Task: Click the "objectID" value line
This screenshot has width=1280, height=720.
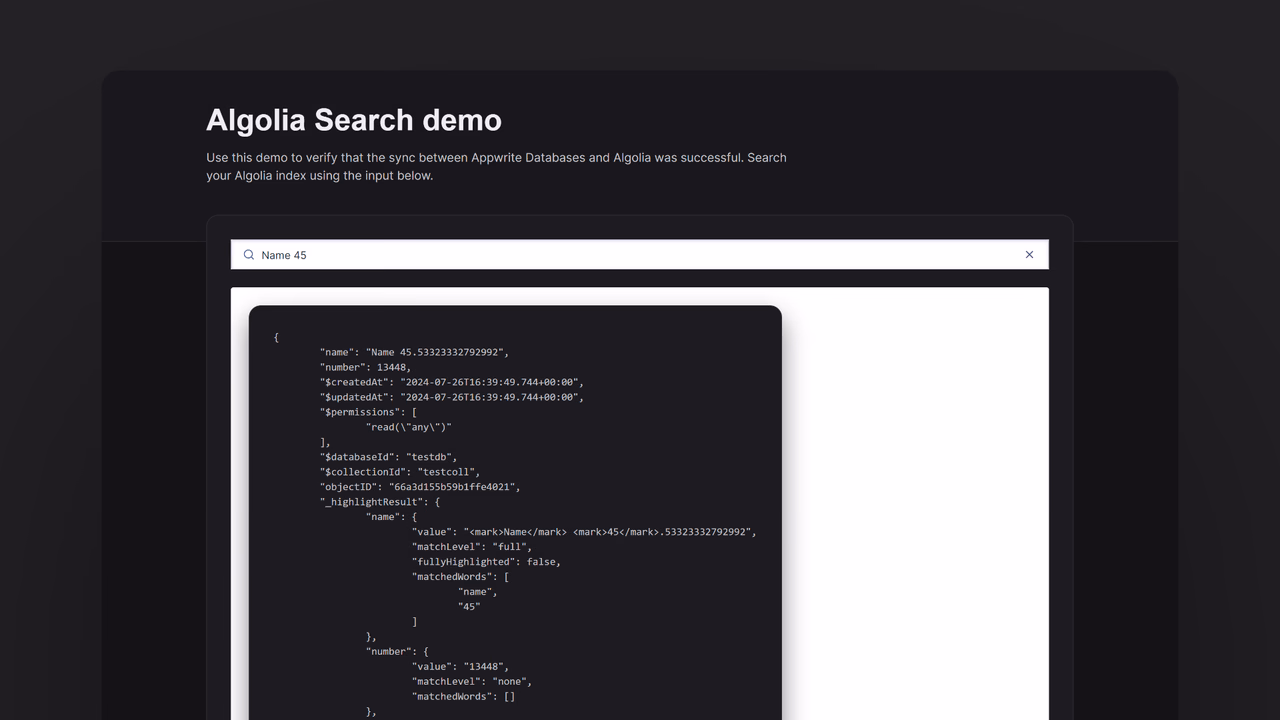Action: point(420,487)
